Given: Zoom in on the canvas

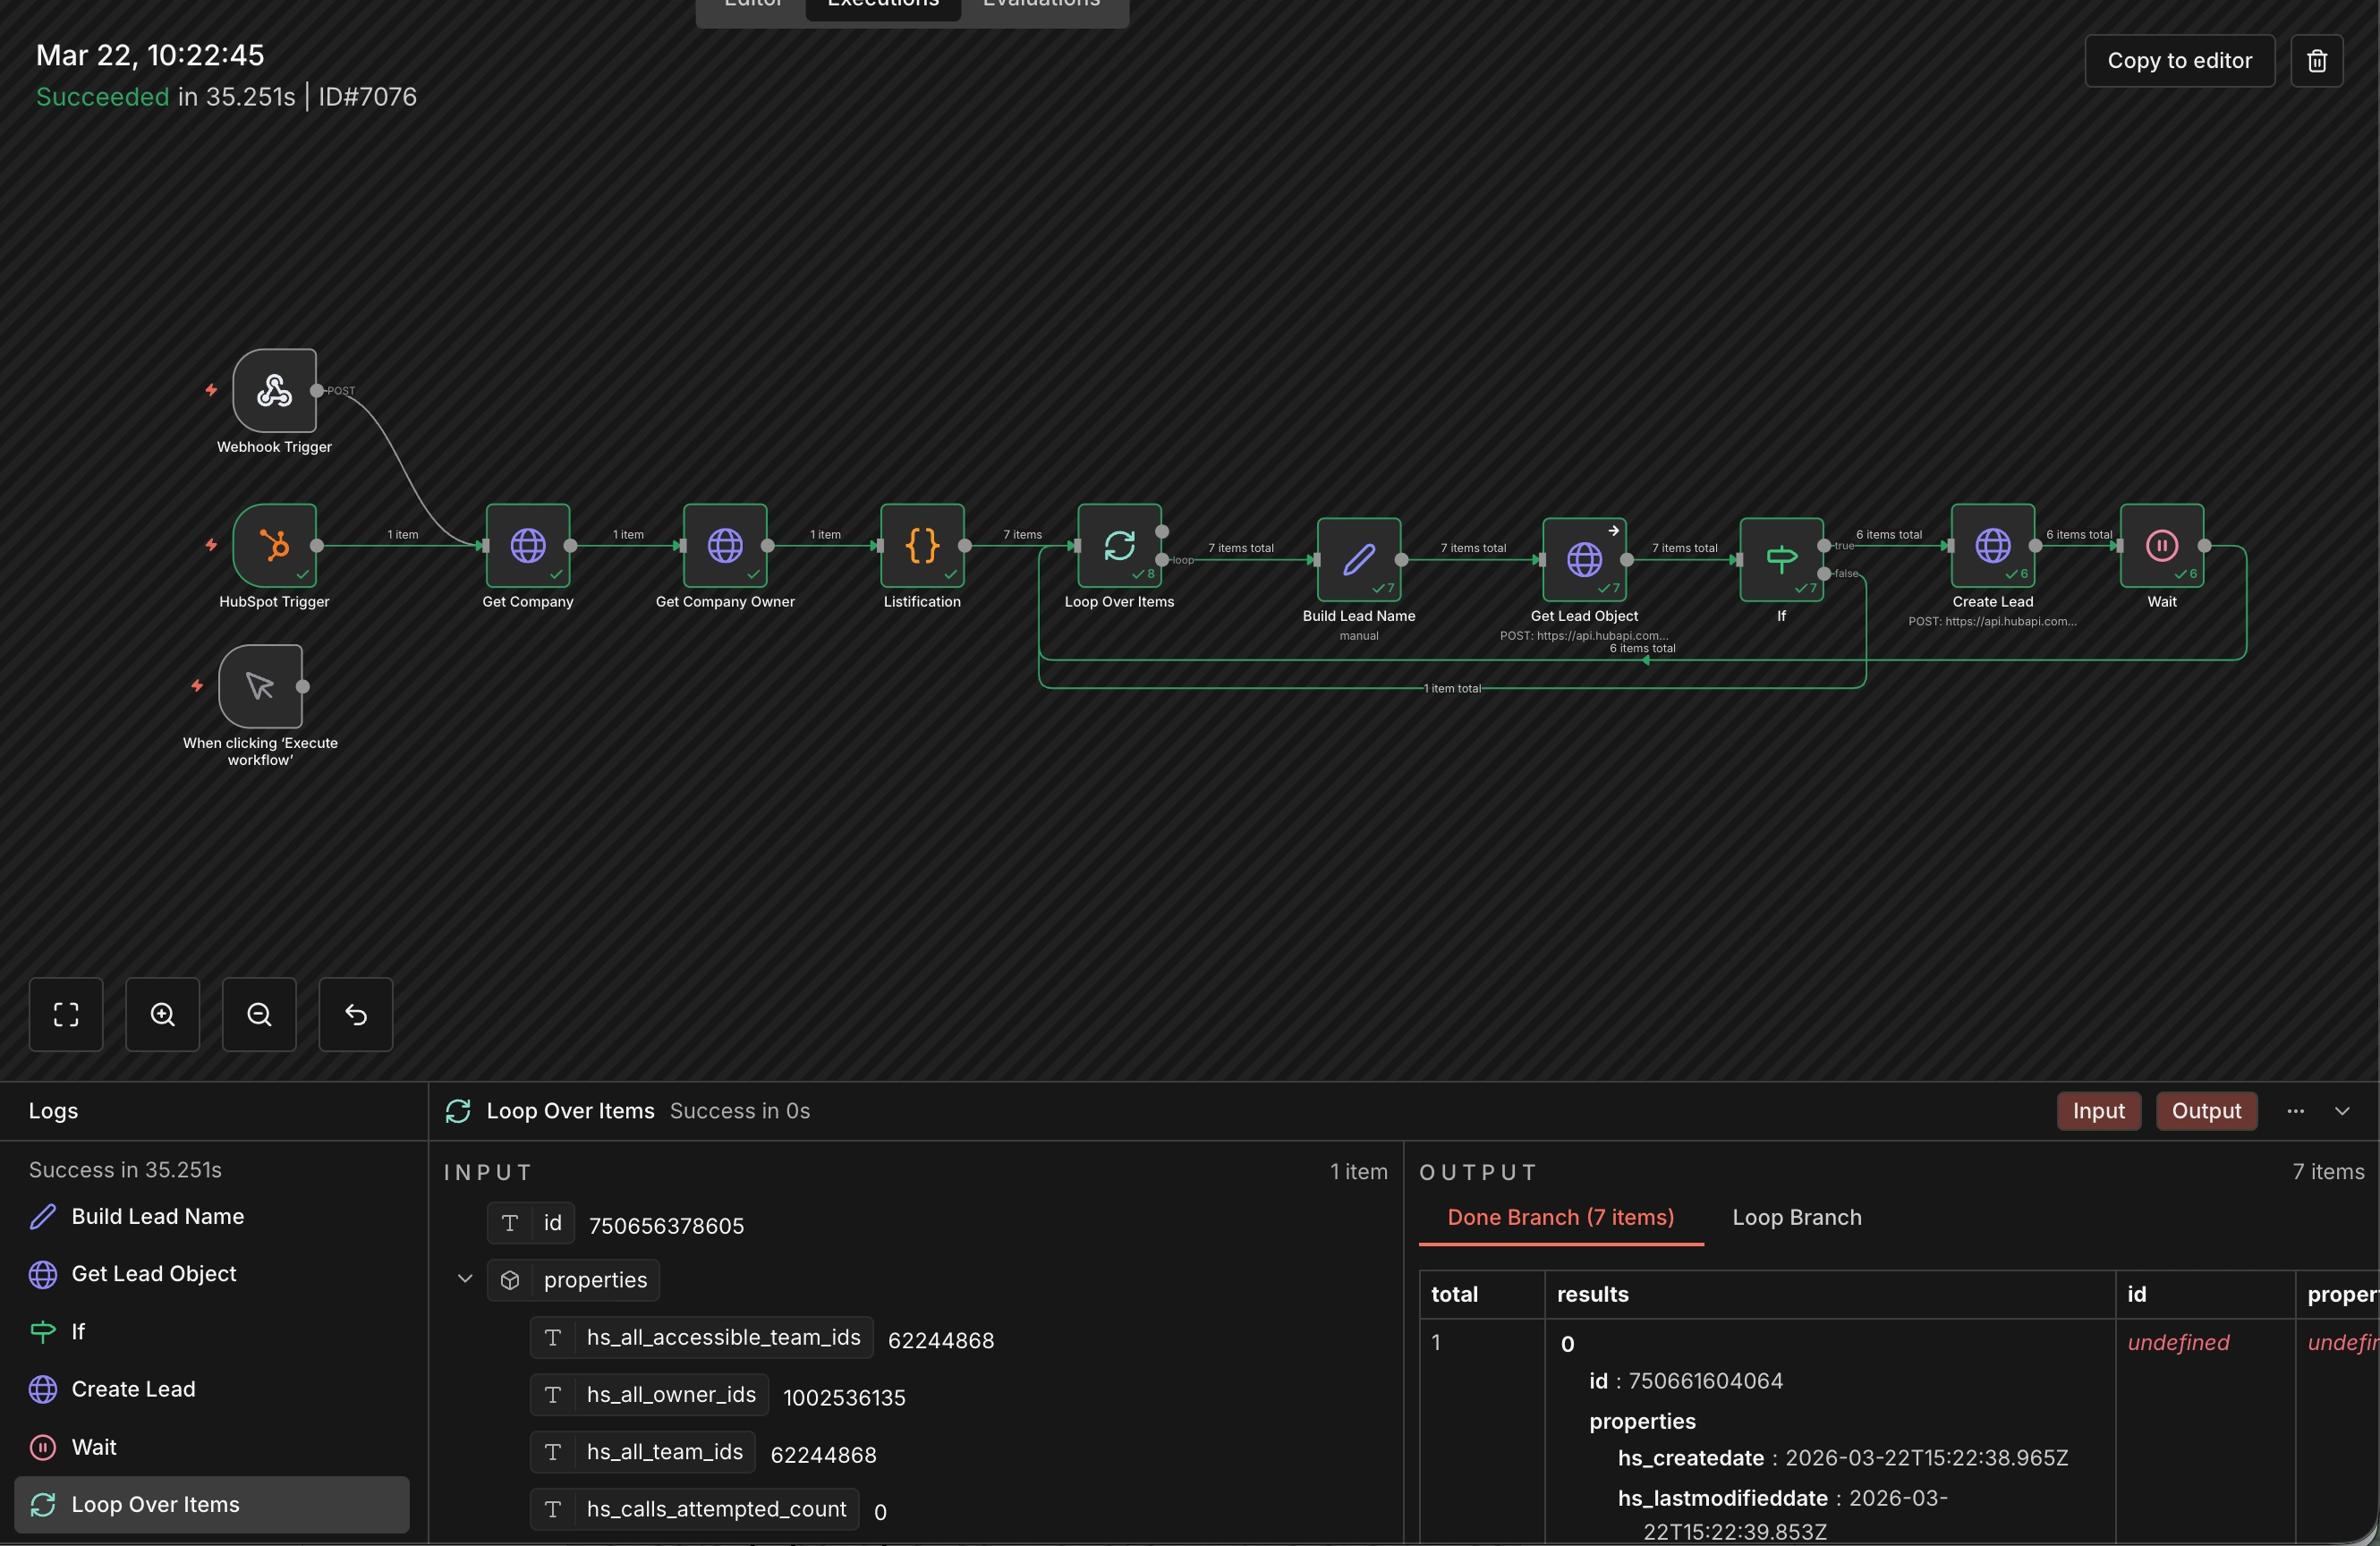Looking at the screenshot, I should 162,1014.
